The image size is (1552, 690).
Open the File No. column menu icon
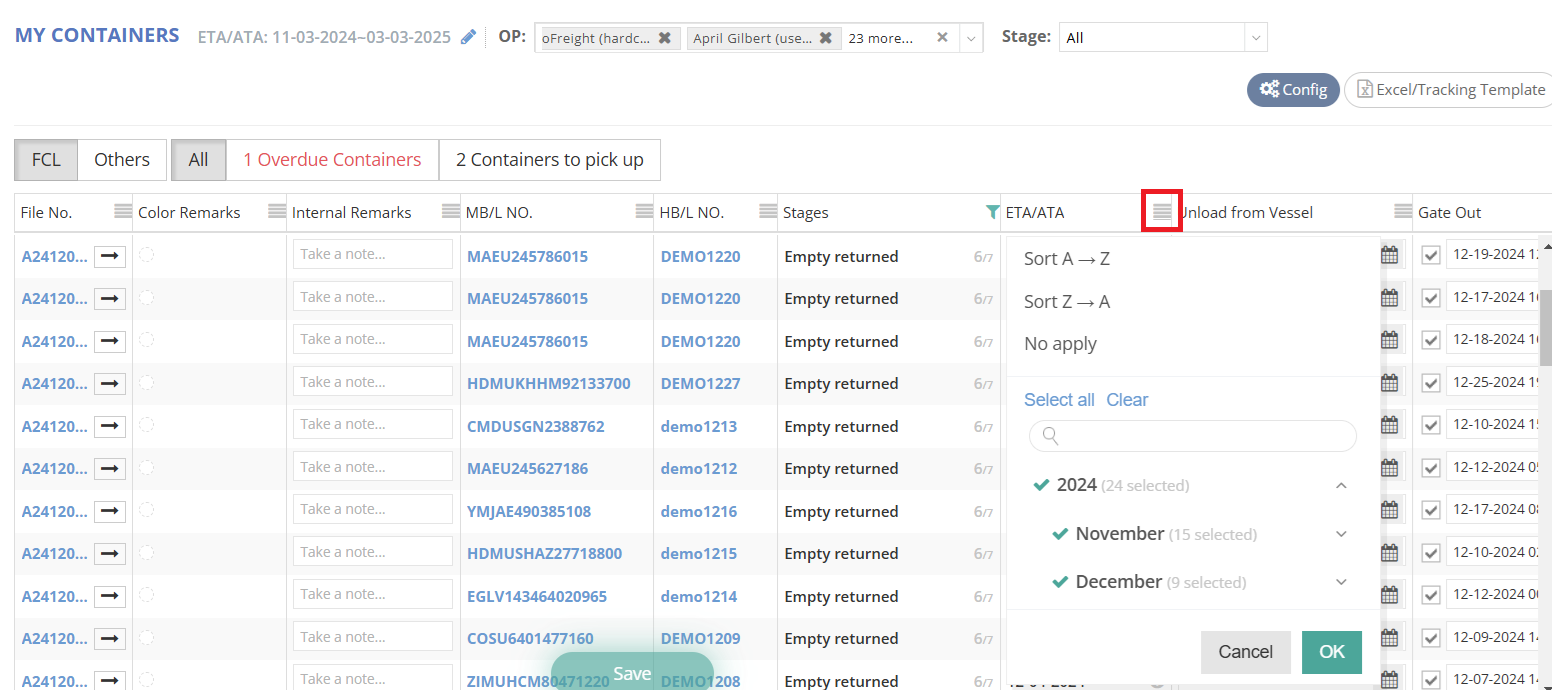[122, 212]
